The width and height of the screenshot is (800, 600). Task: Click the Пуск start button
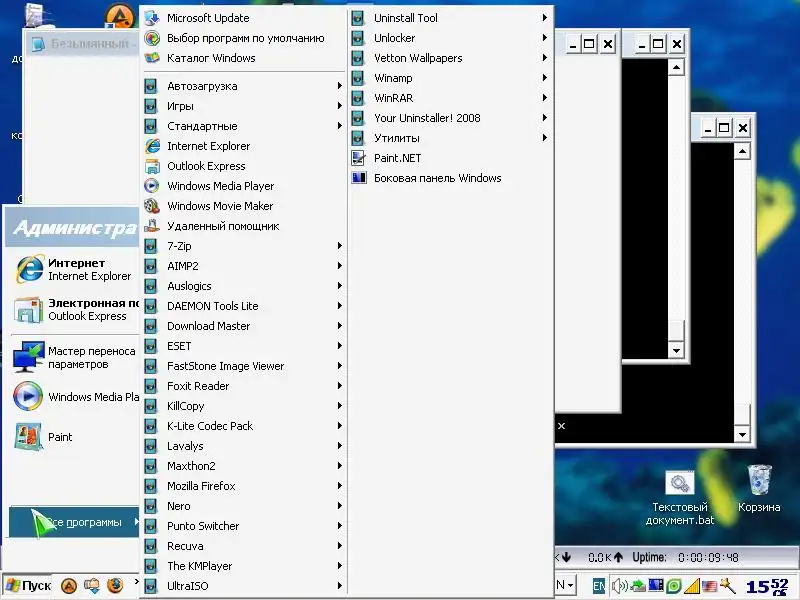pyautogui.click(x=28, y=586)
